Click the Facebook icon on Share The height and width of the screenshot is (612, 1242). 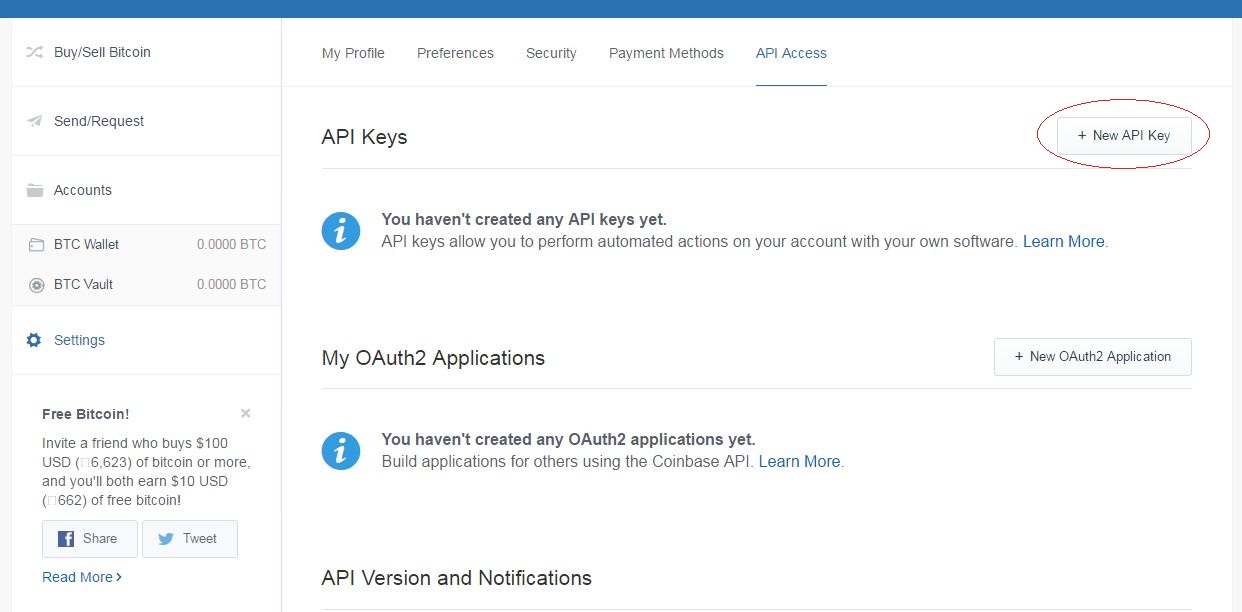tap(66, 539)
